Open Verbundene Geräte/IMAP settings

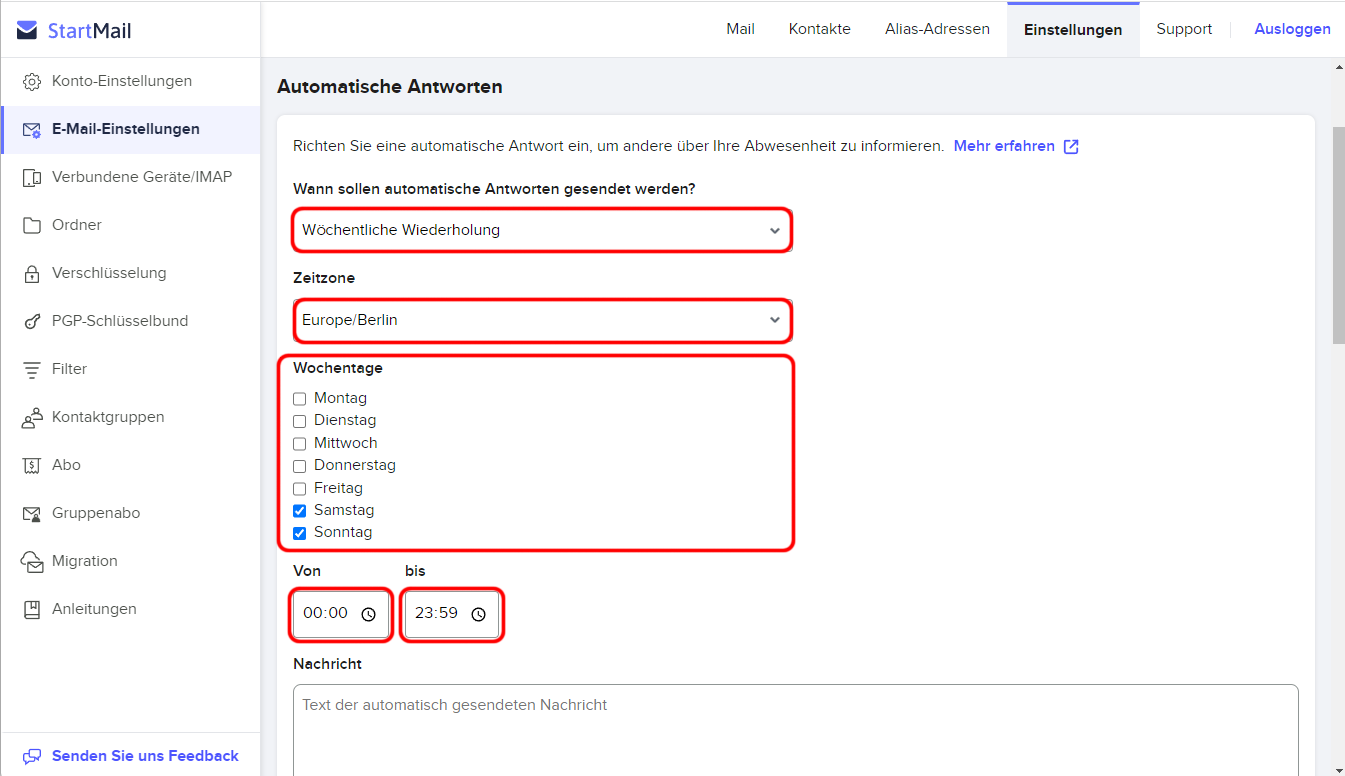130,177
